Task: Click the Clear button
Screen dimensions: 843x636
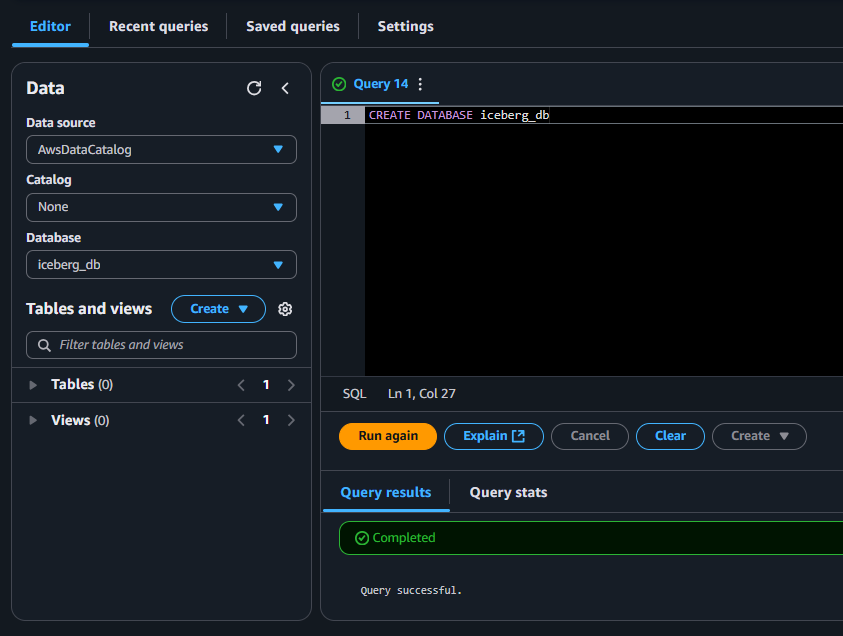Action: (x=670, y=436)
